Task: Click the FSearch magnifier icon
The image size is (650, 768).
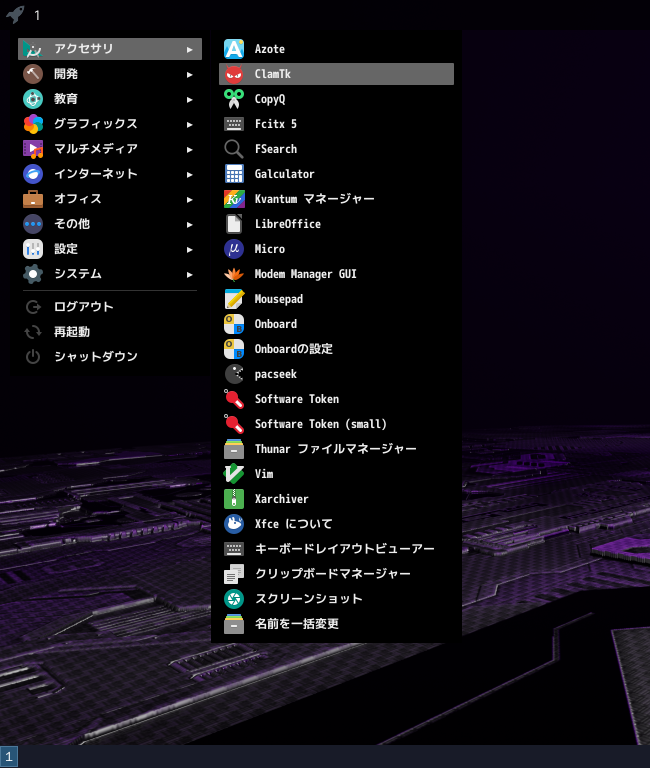Action: pos(234,149)
